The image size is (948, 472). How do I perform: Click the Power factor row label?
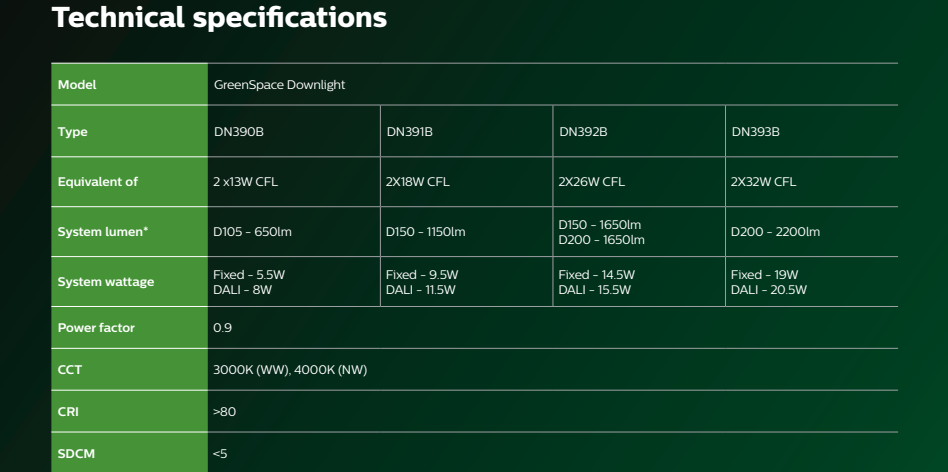pyautogui.click(x=96, y=327)
